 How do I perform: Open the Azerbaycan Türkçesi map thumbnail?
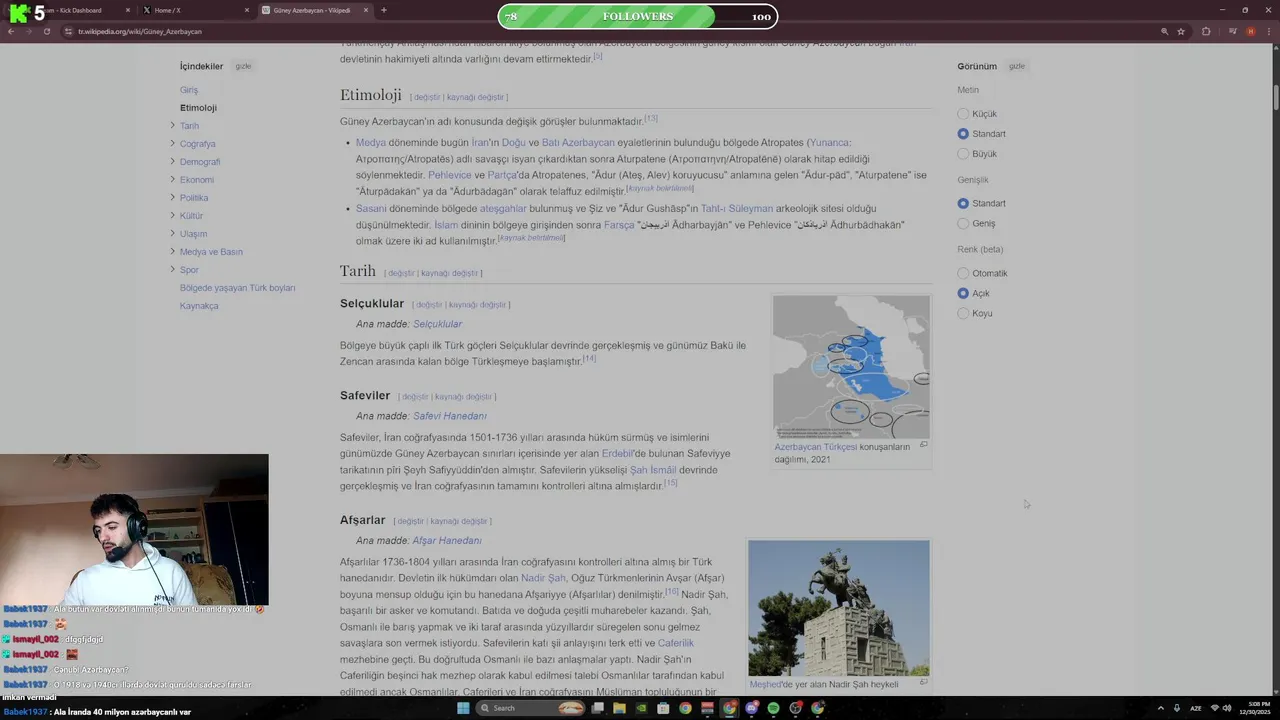click(x=851, y=367)
